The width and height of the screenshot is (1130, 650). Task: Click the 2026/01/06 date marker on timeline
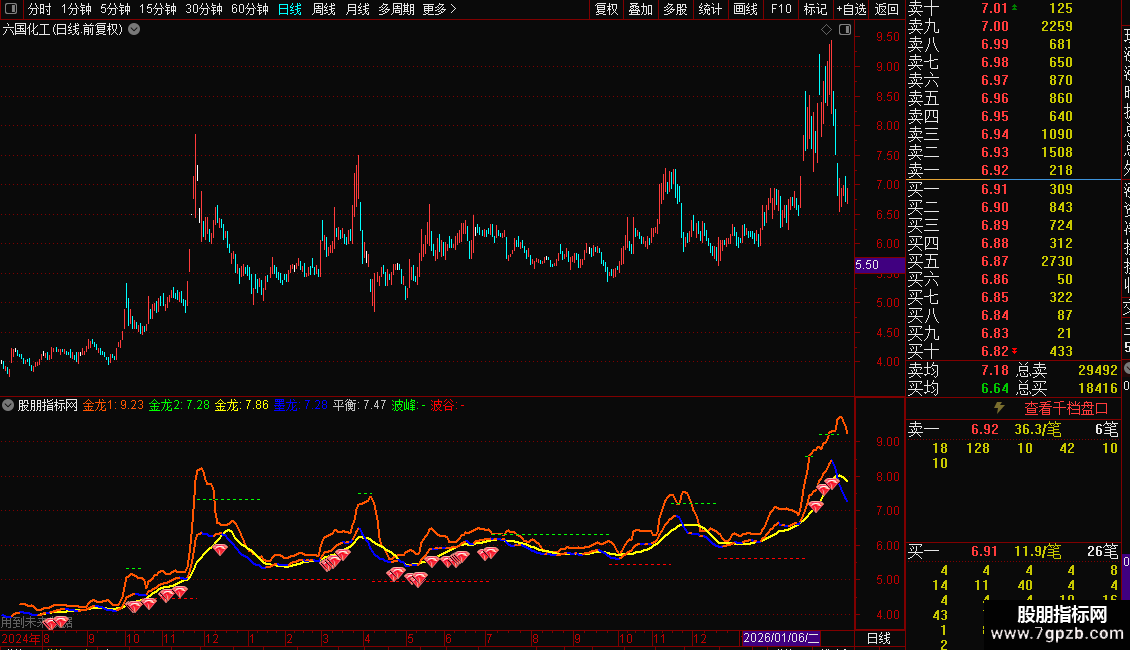click(781, 638)
